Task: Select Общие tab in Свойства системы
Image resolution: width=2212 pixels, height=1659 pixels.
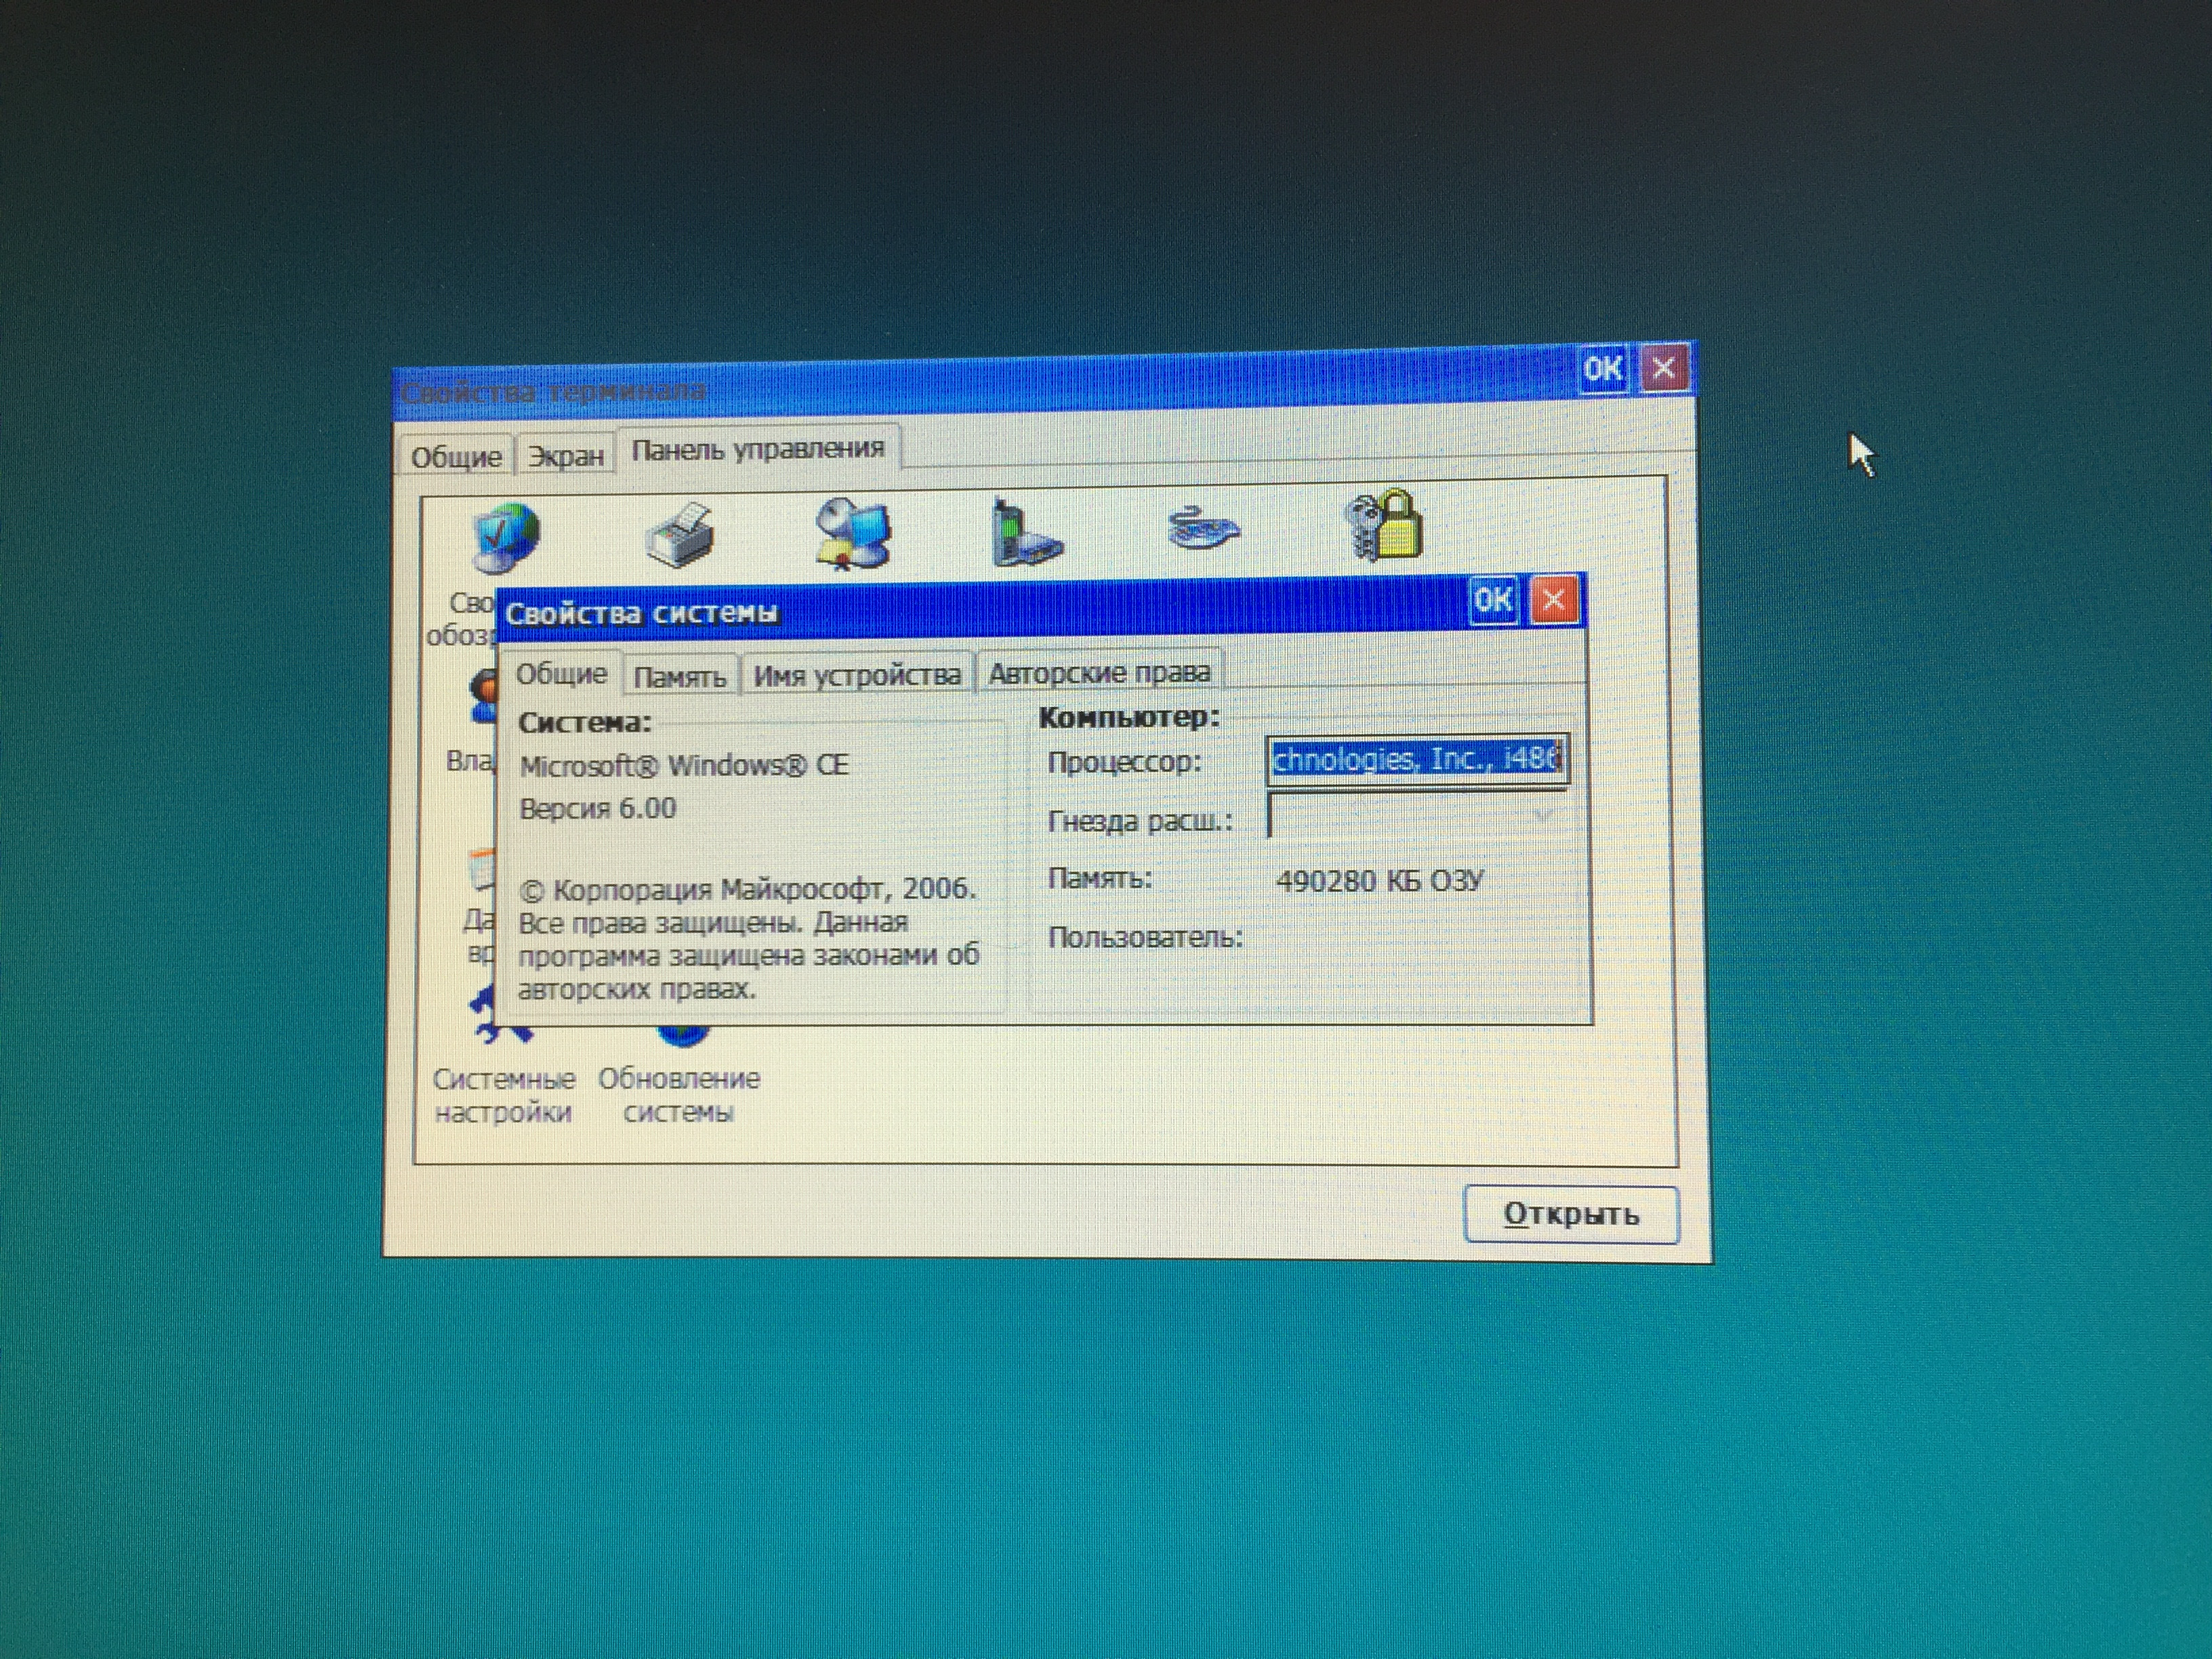Action: [561, 674]
